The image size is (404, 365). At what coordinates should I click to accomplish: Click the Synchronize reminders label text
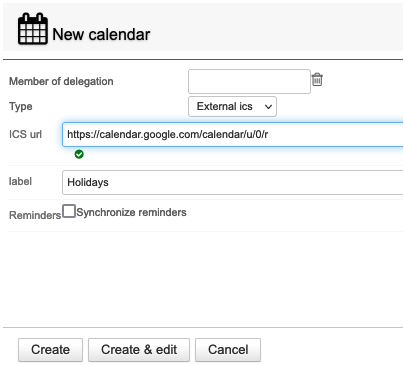click(131, 212)
